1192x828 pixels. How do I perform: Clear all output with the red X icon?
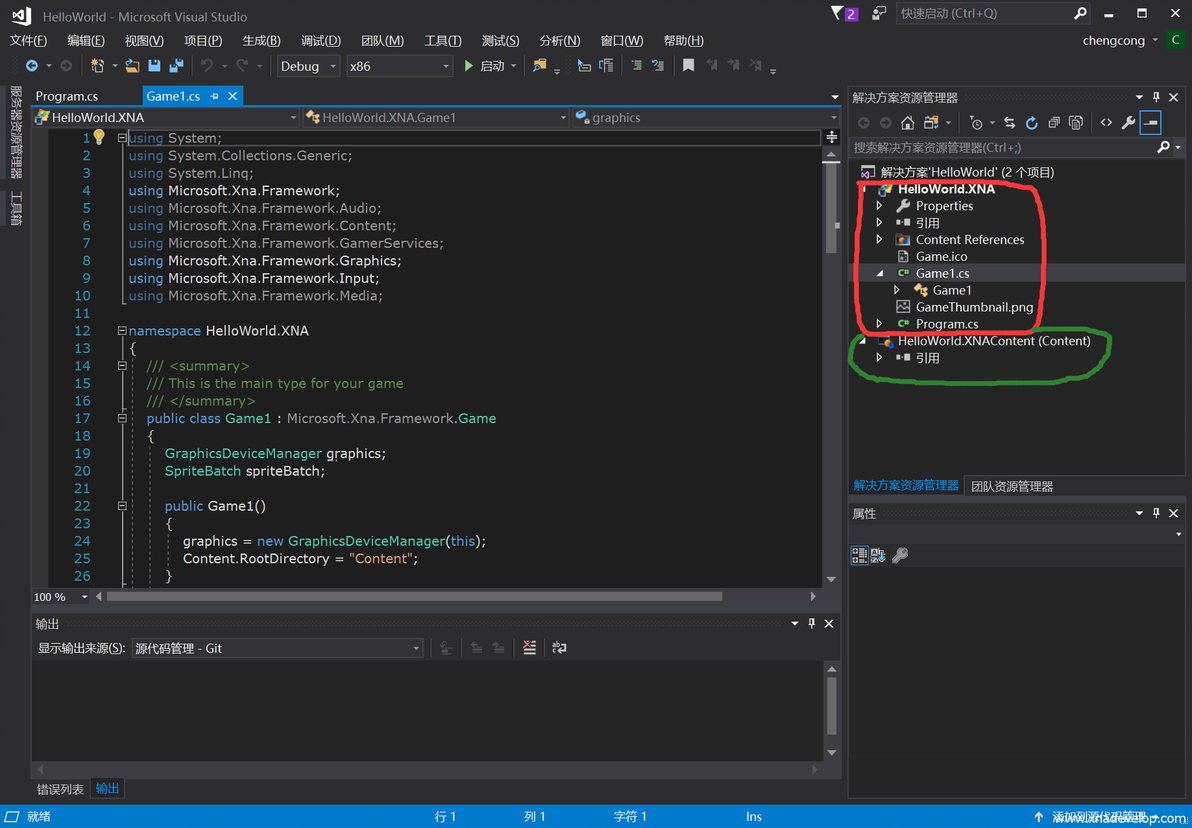click(x=530, y=648)
